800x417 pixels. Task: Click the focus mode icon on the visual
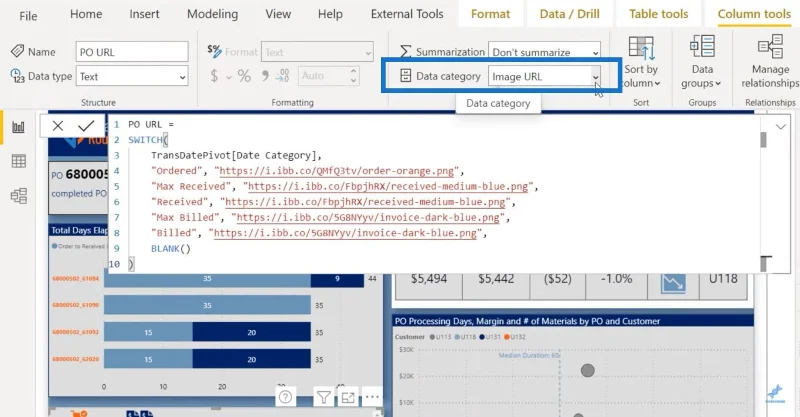(x=348, y=397)
